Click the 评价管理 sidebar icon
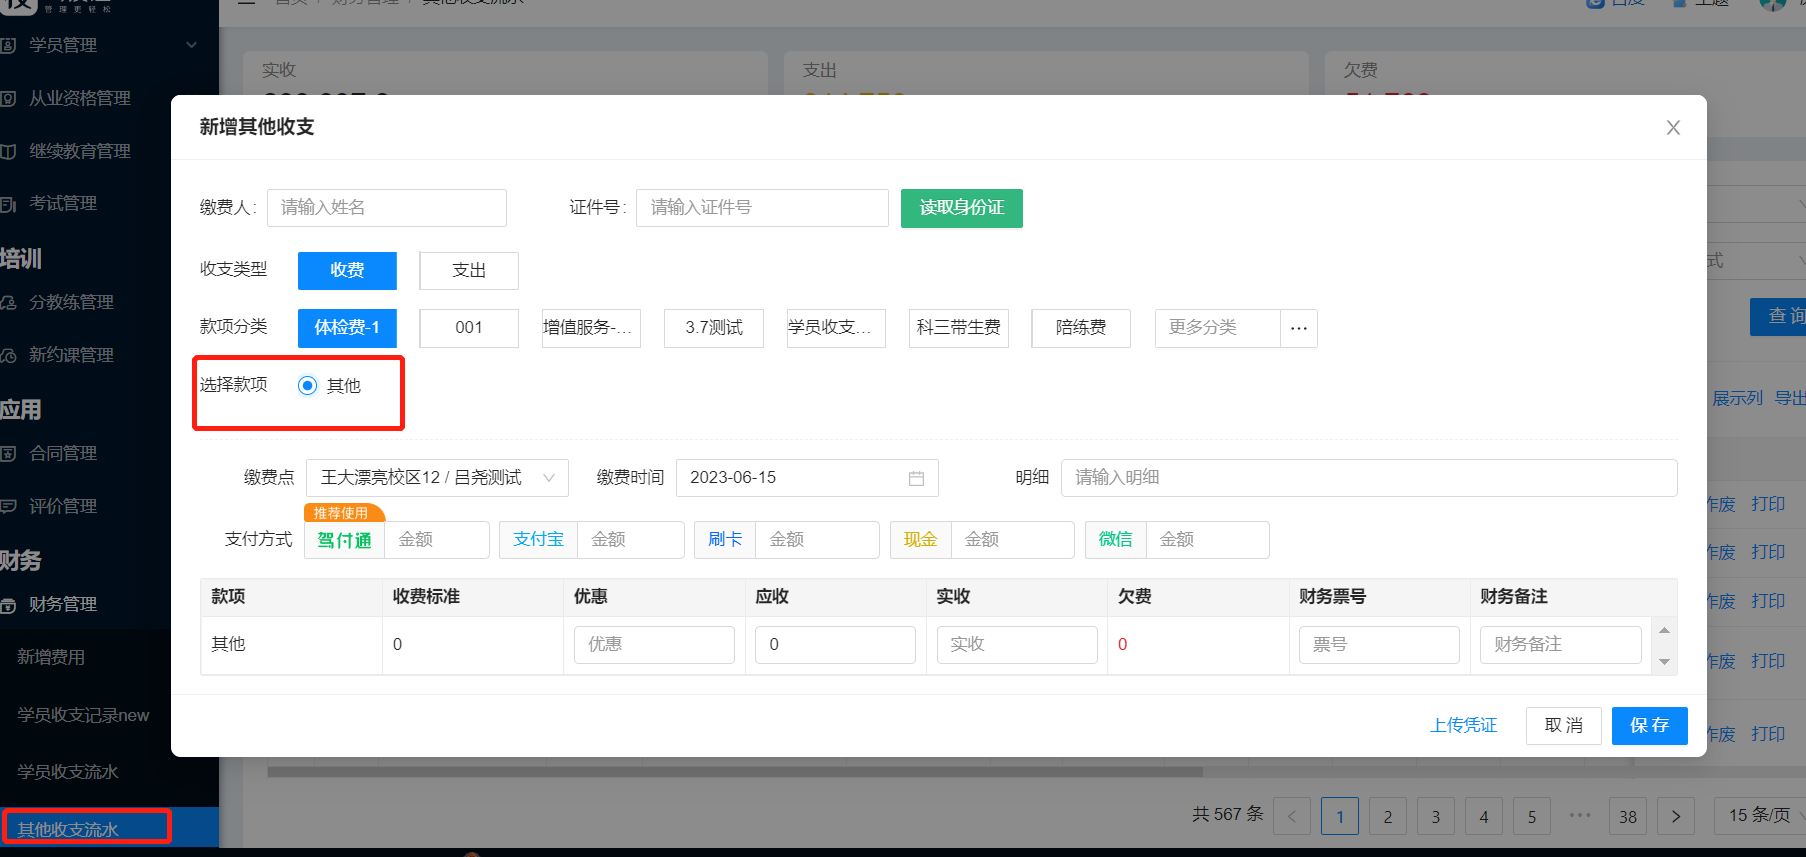 [x=8, y=506]
